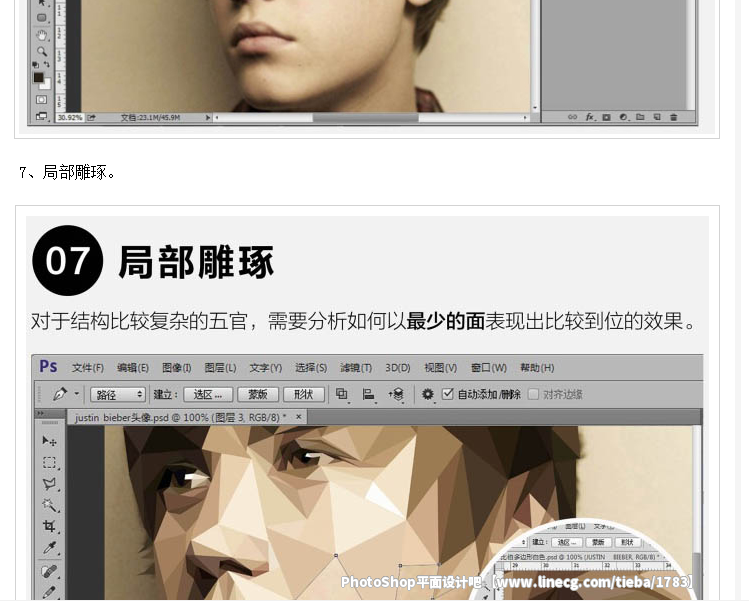Viewport: 749px width, 601px height.
Task: Open the 图层(L) menu
Action: click(x=220, y=368)
